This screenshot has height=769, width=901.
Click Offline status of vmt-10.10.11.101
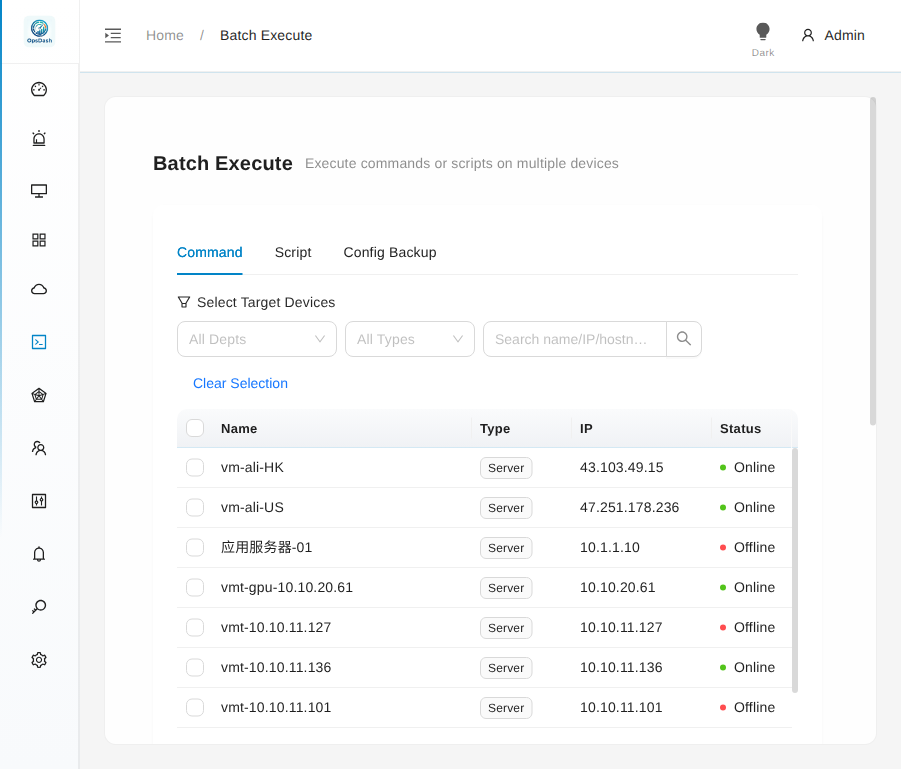click(x=748, y=707)
